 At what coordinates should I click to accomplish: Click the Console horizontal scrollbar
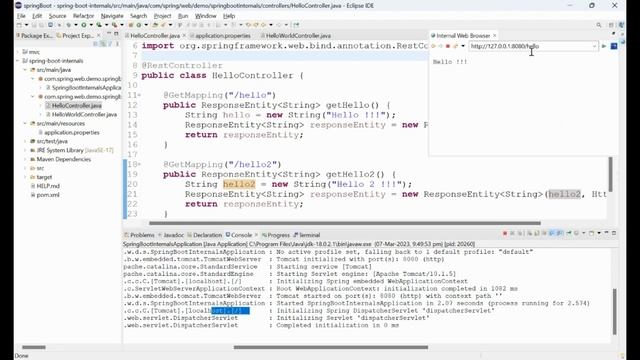331,347
